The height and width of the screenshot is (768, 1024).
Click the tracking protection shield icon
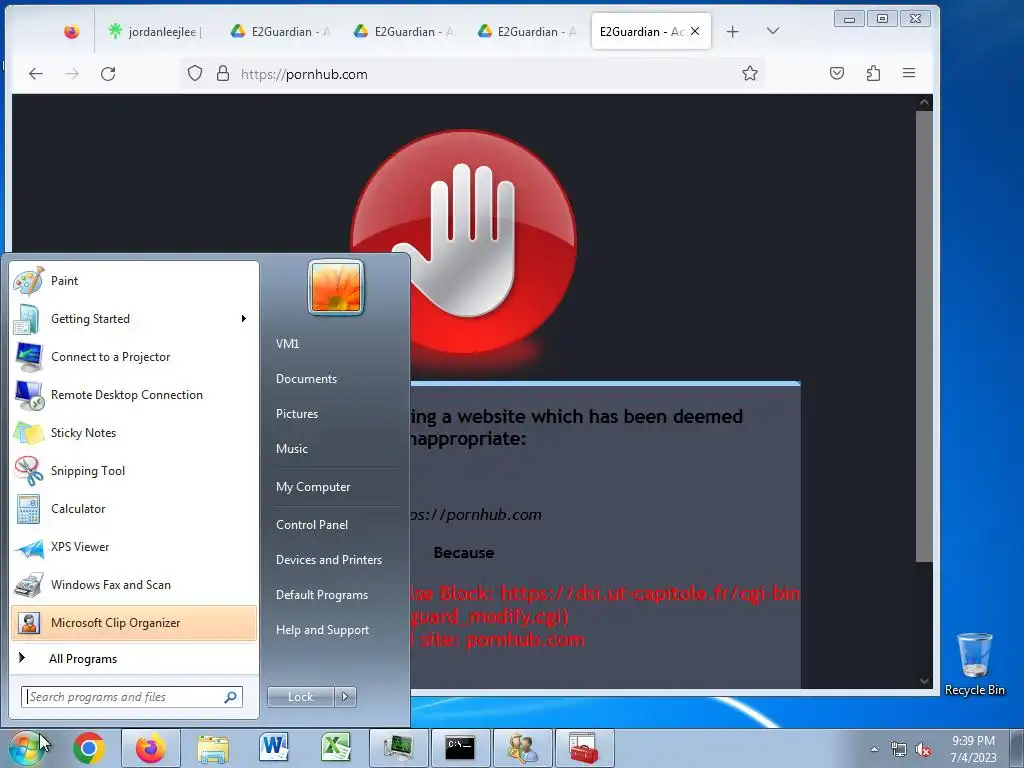tap(195, 73)
